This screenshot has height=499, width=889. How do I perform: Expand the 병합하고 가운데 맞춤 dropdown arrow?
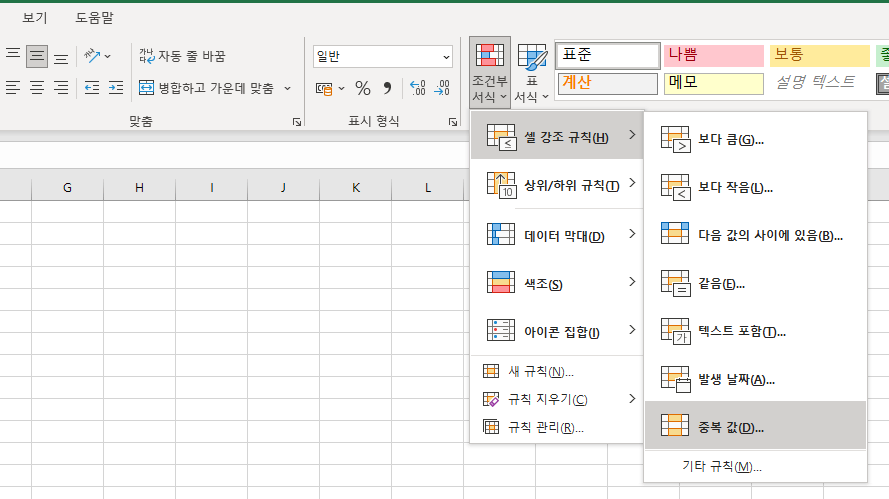pos(288,88)
